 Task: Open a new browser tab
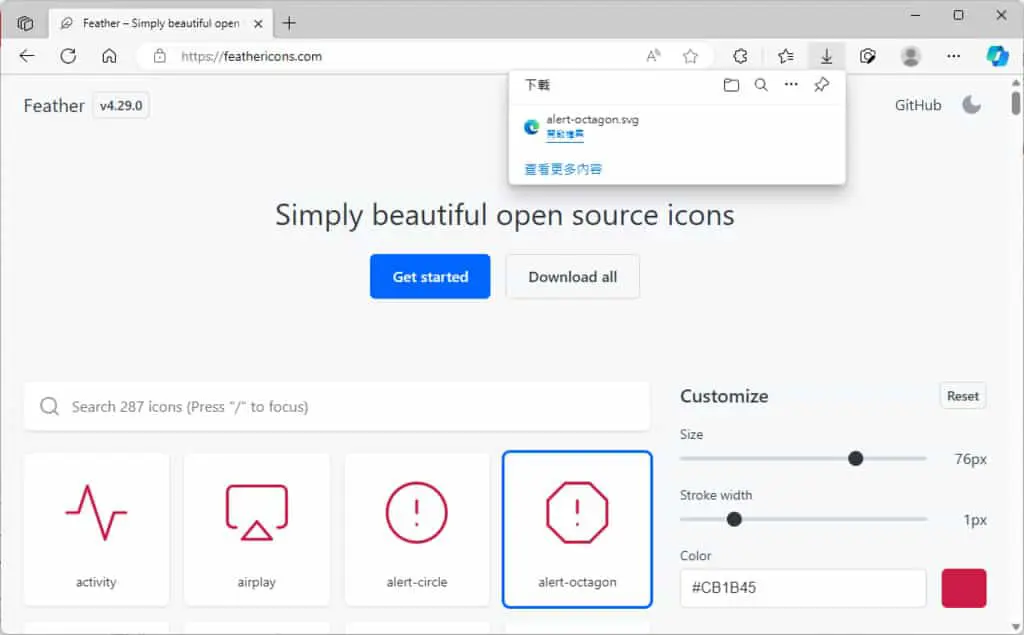289,24
